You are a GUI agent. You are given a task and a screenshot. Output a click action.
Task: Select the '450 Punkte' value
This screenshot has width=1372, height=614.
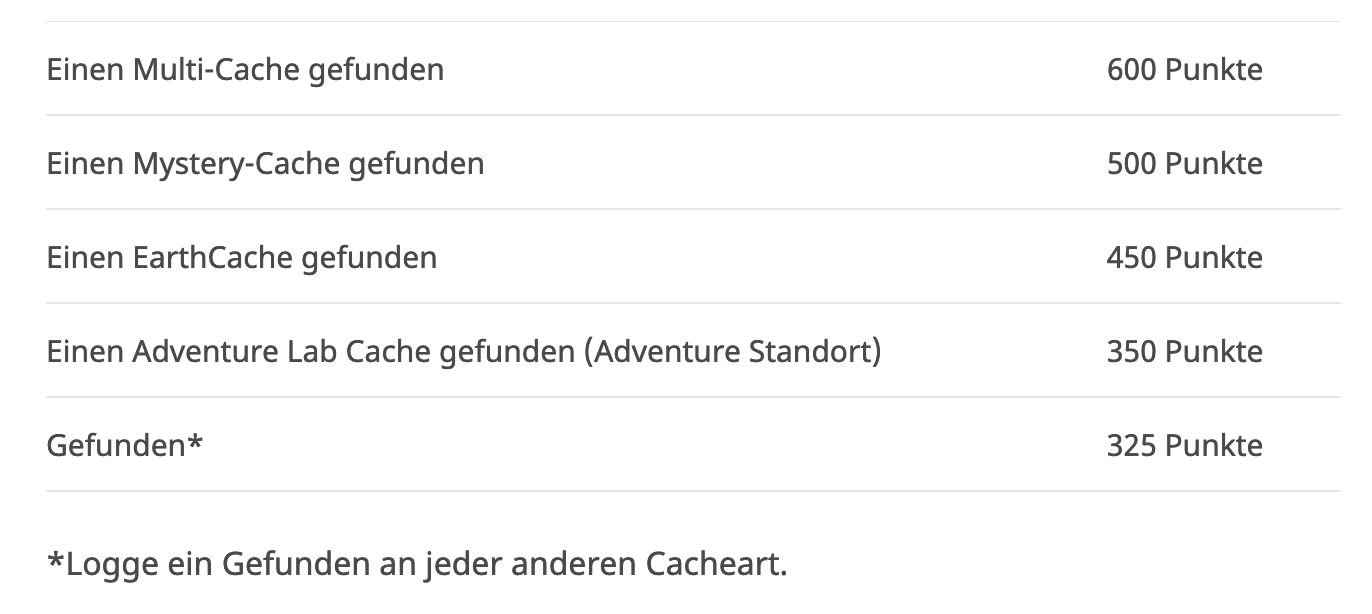tap(1184, 258)
